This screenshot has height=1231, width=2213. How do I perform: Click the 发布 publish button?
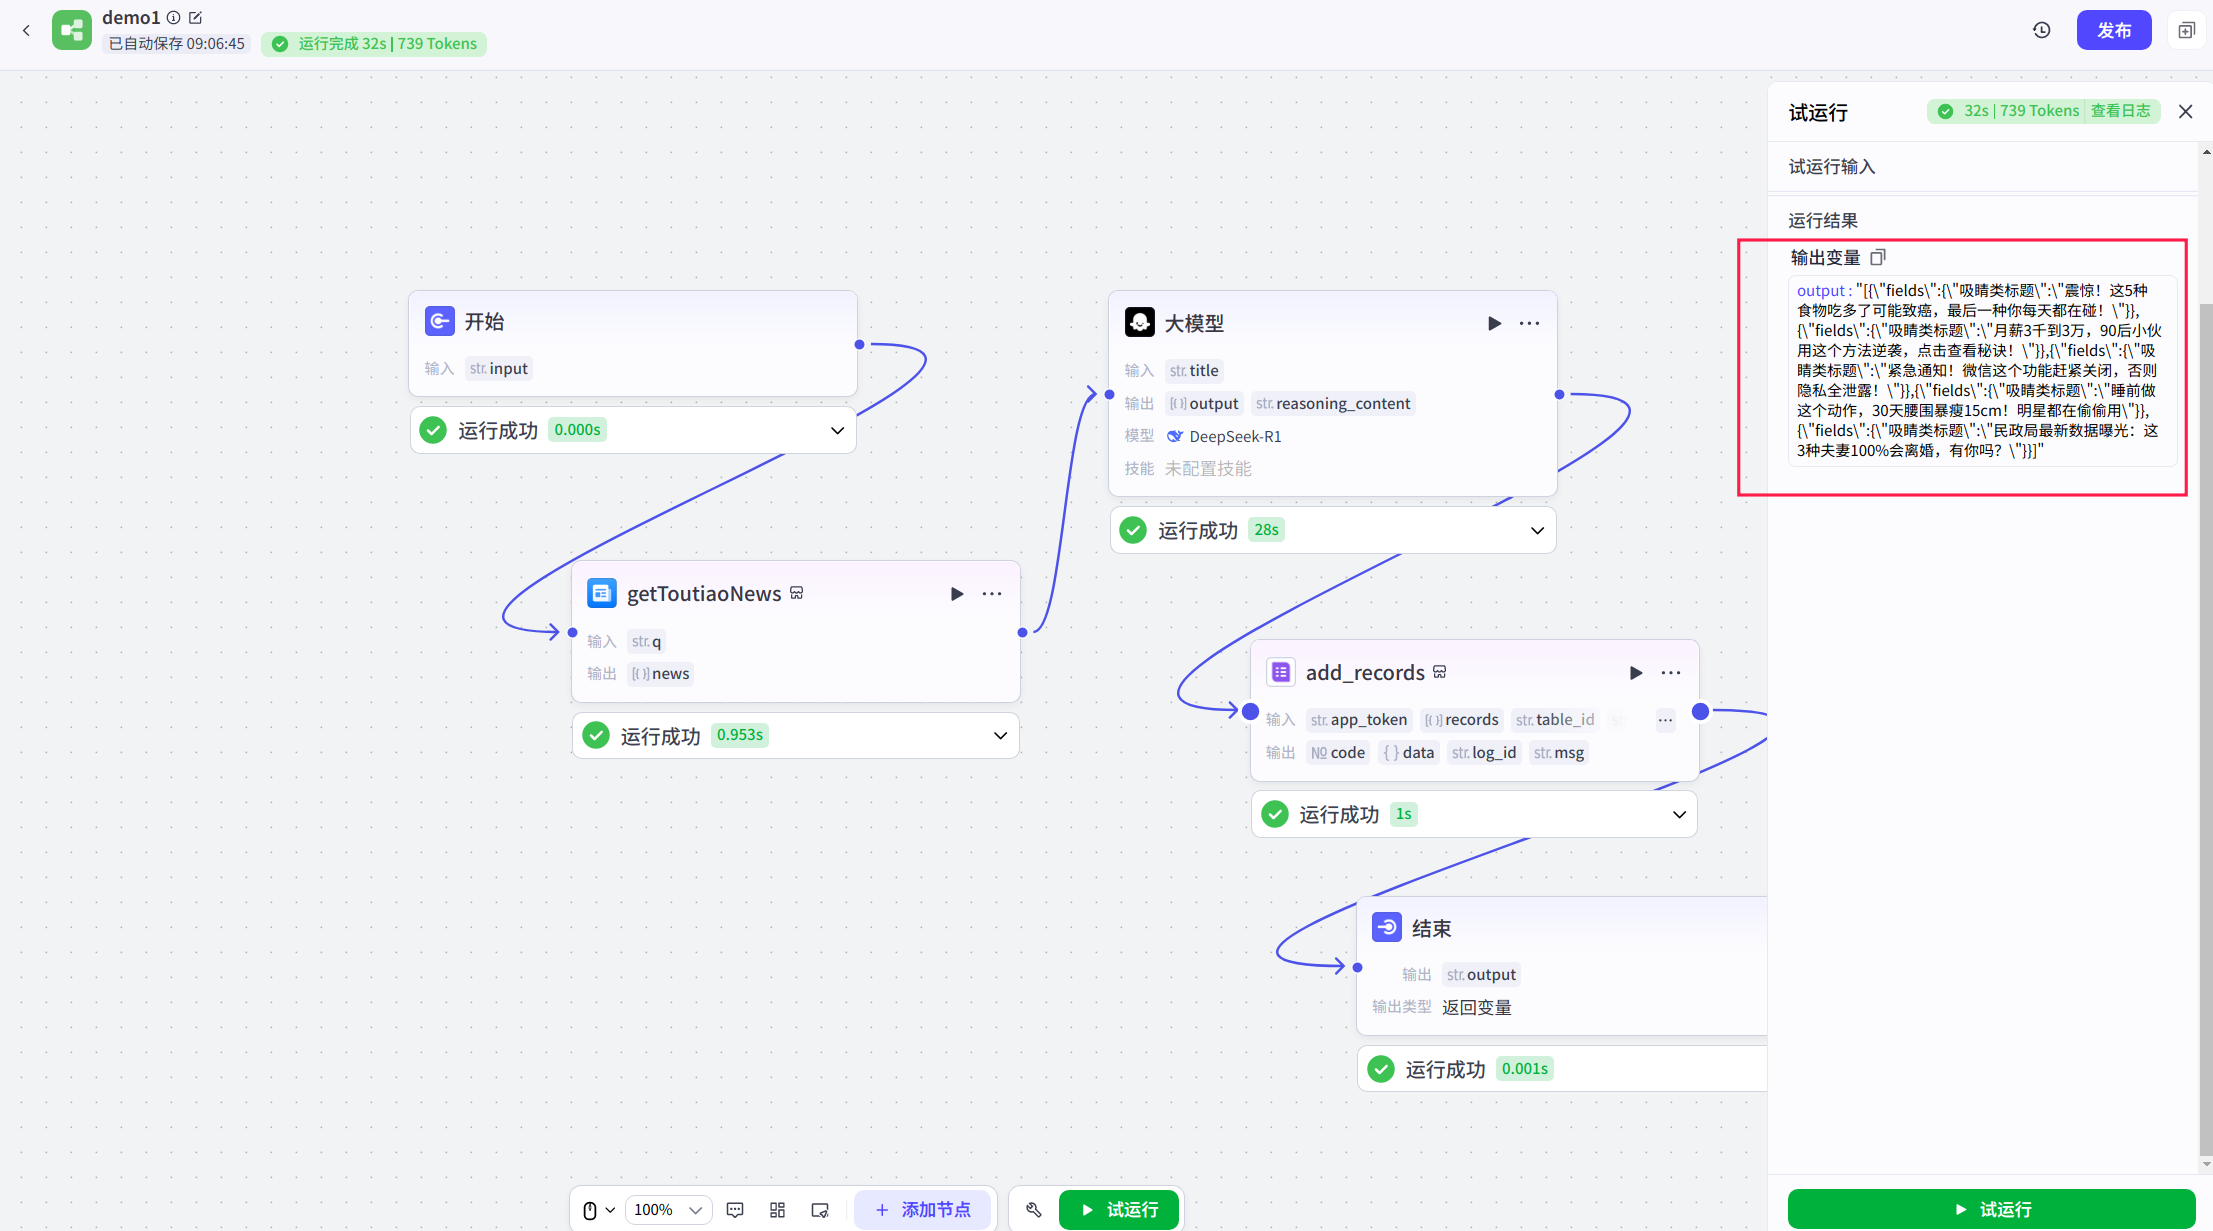click(x=2113, y=30)
